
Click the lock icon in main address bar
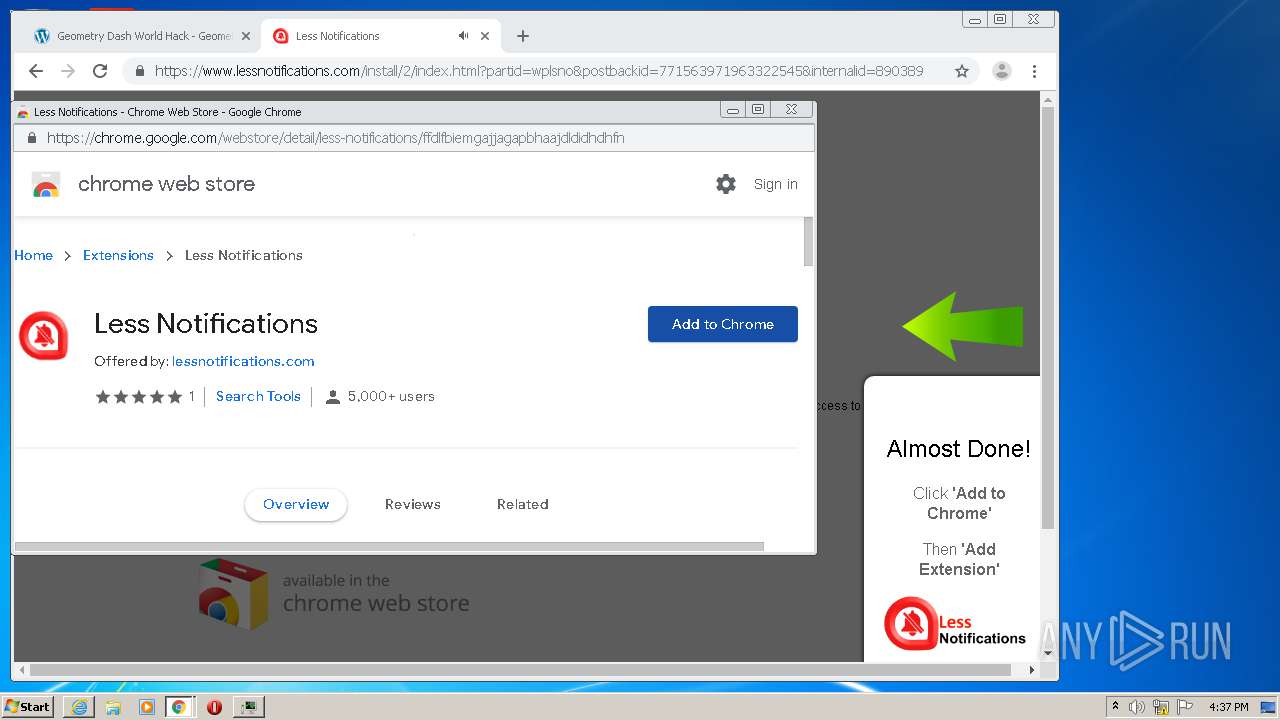(x=139, y=71)
